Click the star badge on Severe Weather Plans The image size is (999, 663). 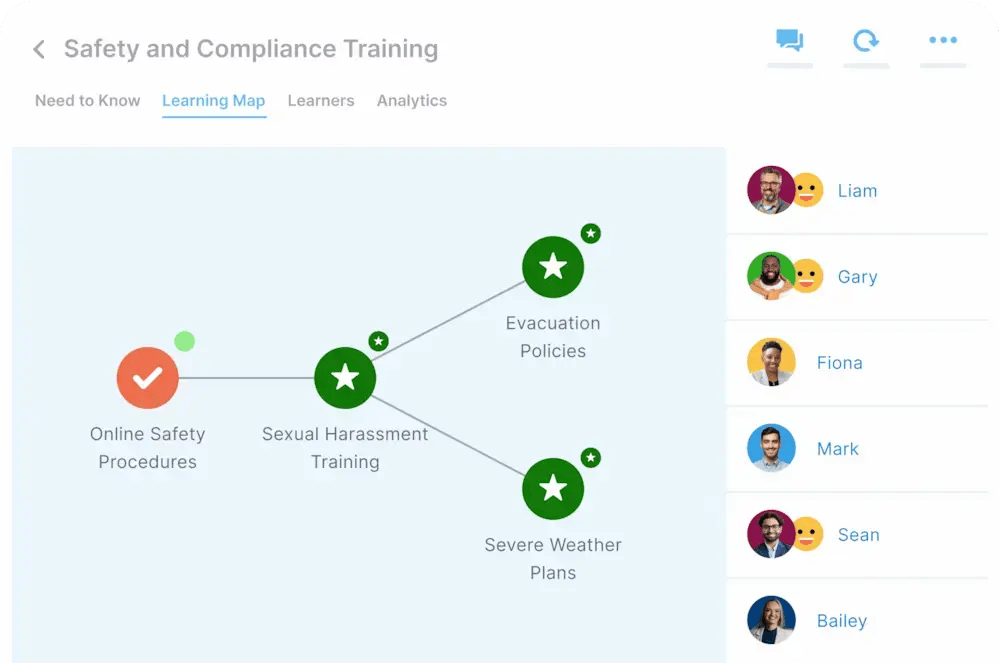[x=590, y=457]
